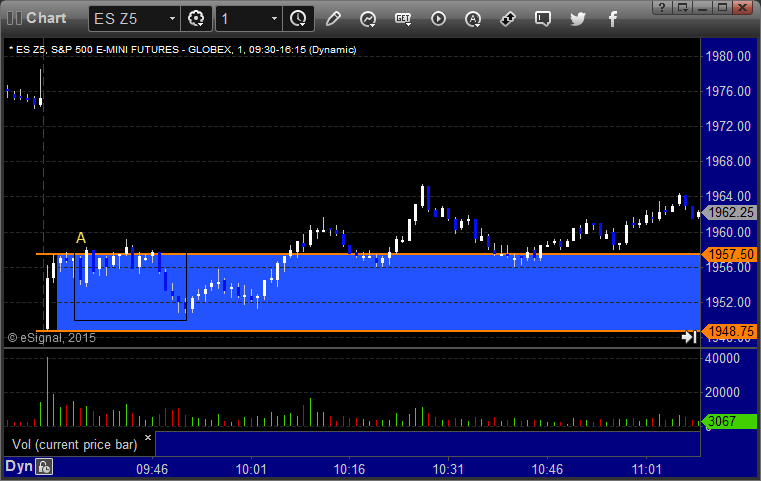Click the 1980.00 price axis label
This screenshot has width=761, height=481.
(x=728, y=56)
